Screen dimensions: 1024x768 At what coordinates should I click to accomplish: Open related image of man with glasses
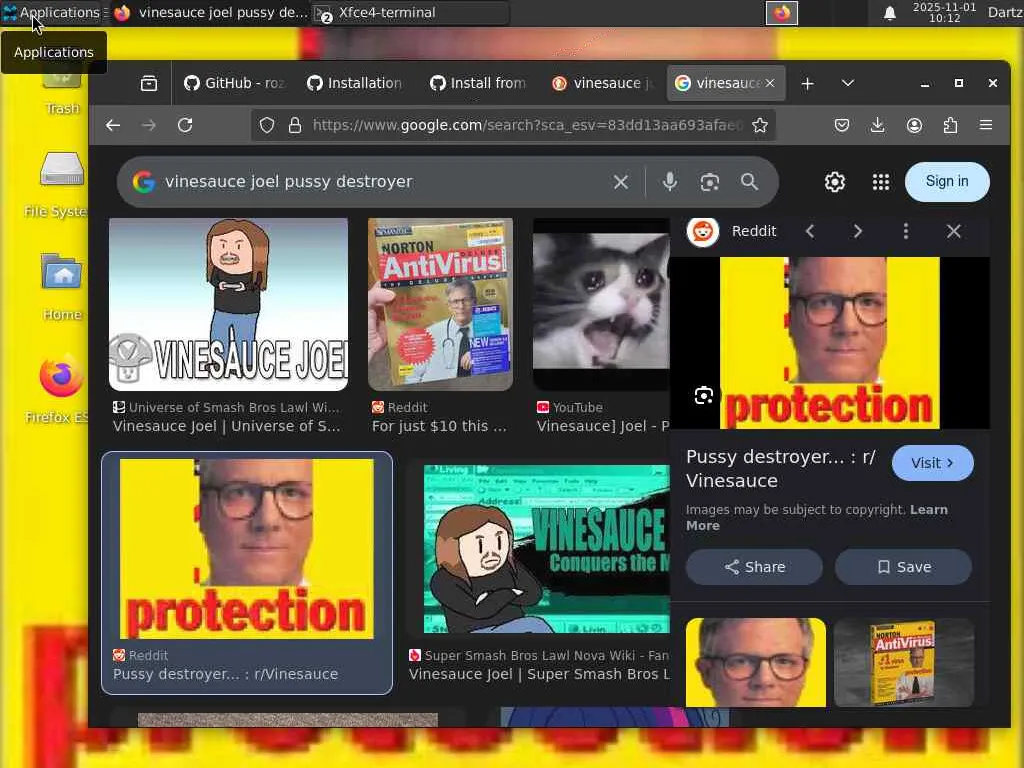pyautogui.click(x=756, y=662)
